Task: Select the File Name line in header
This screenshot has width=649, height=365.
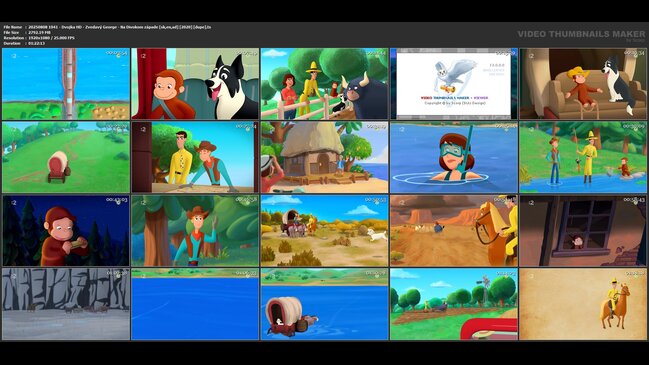Action: [x=107, y=27]
